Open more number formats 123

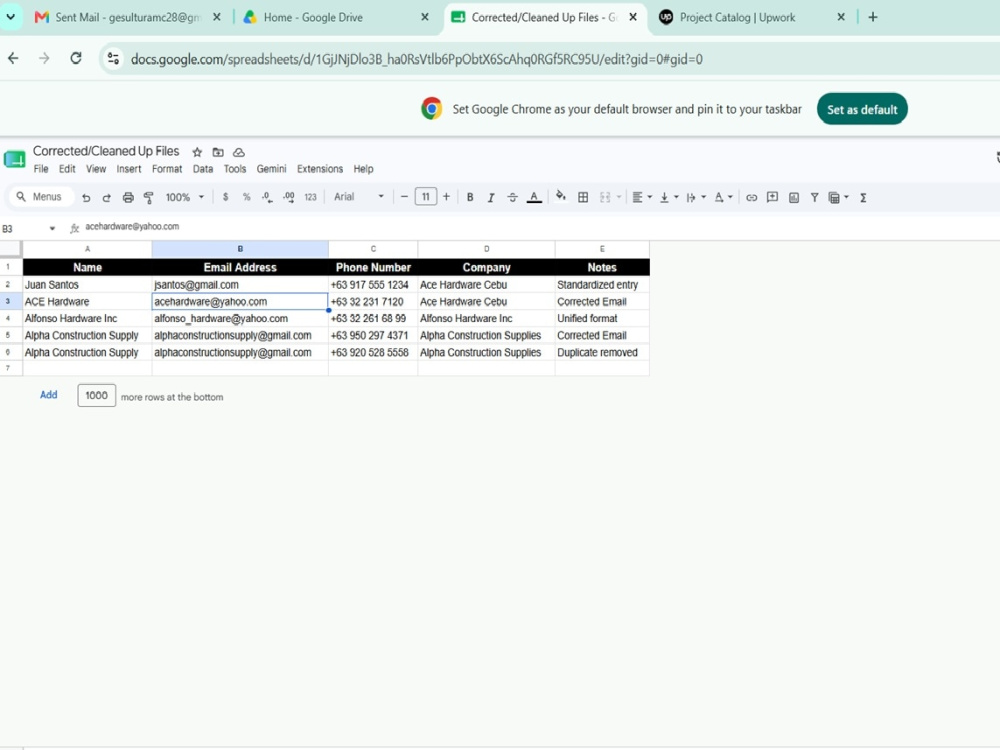[x=311, y=198]
